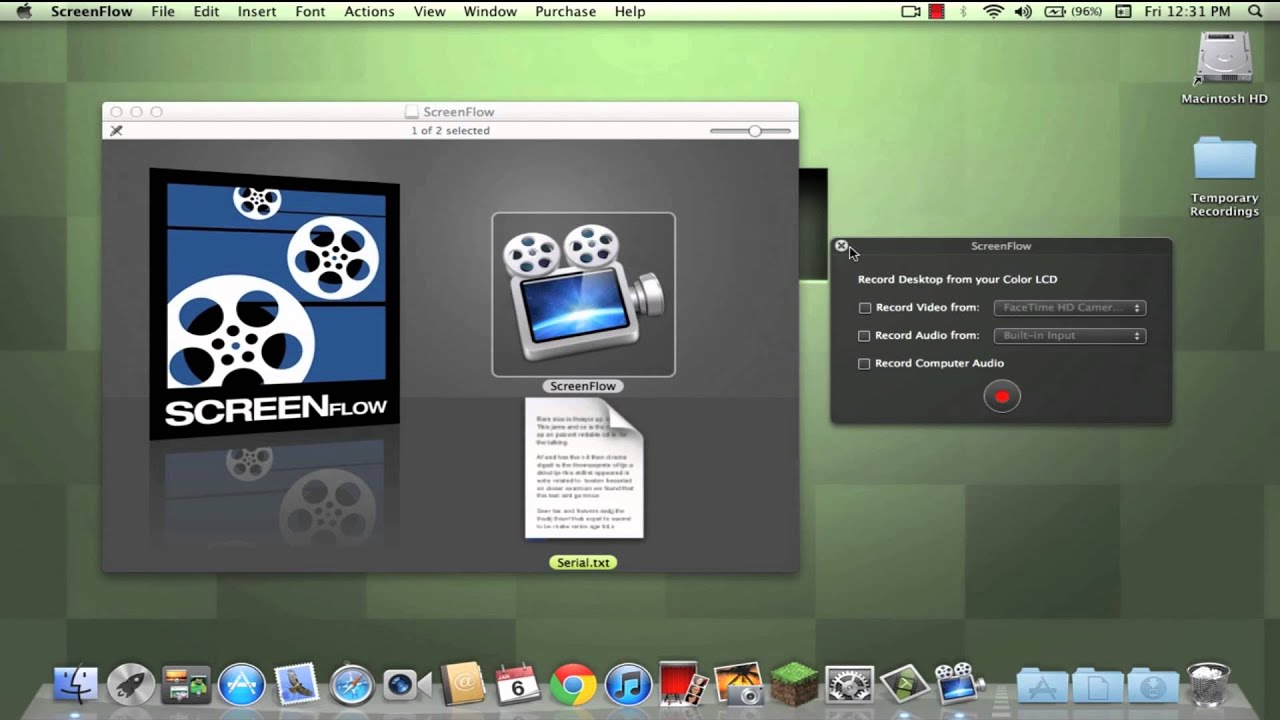Select the ScreenFlow application icon in the window
The image size is (1280, 720).
tap(583, 293)
